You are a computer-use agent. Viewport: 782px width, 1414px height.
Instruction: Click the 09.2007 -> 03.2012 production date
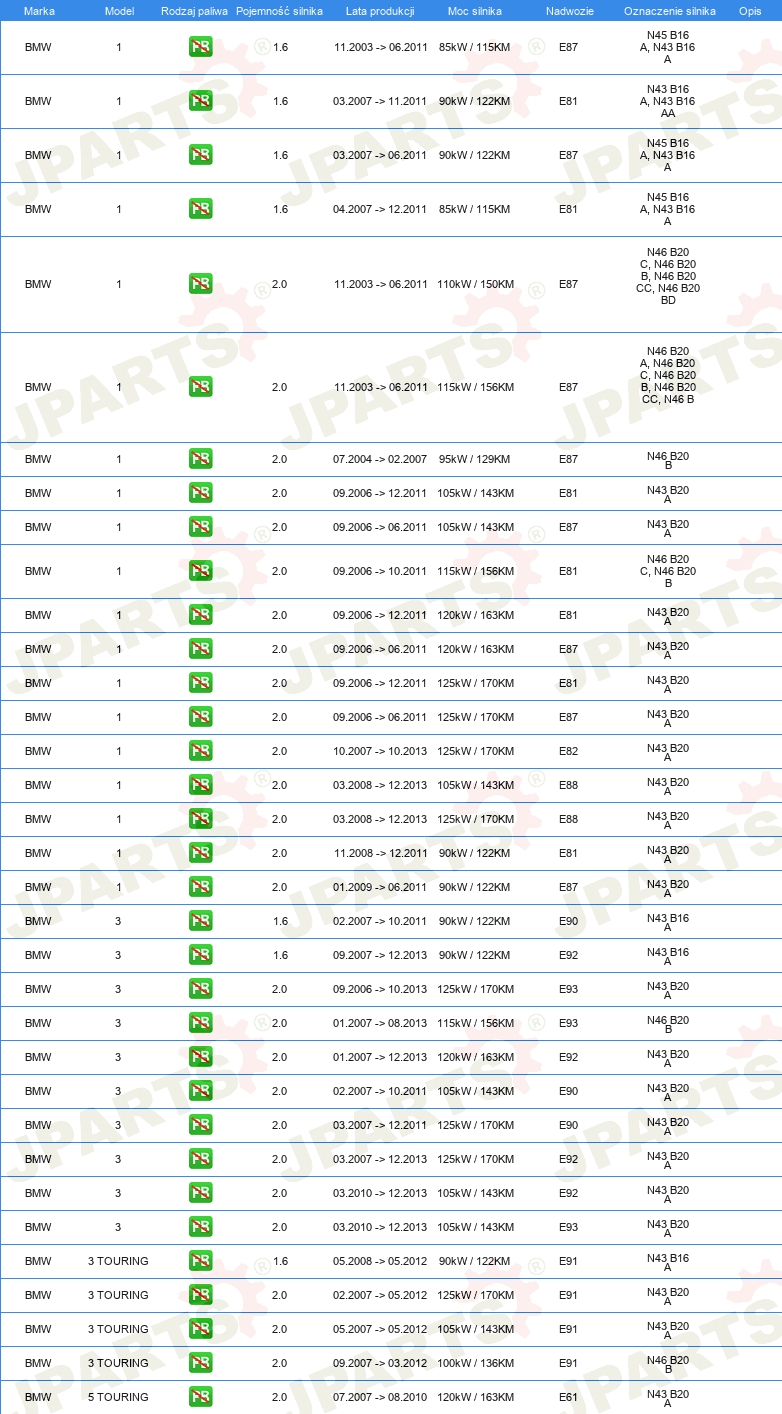pyautogui.click(x=380, y=1363)
